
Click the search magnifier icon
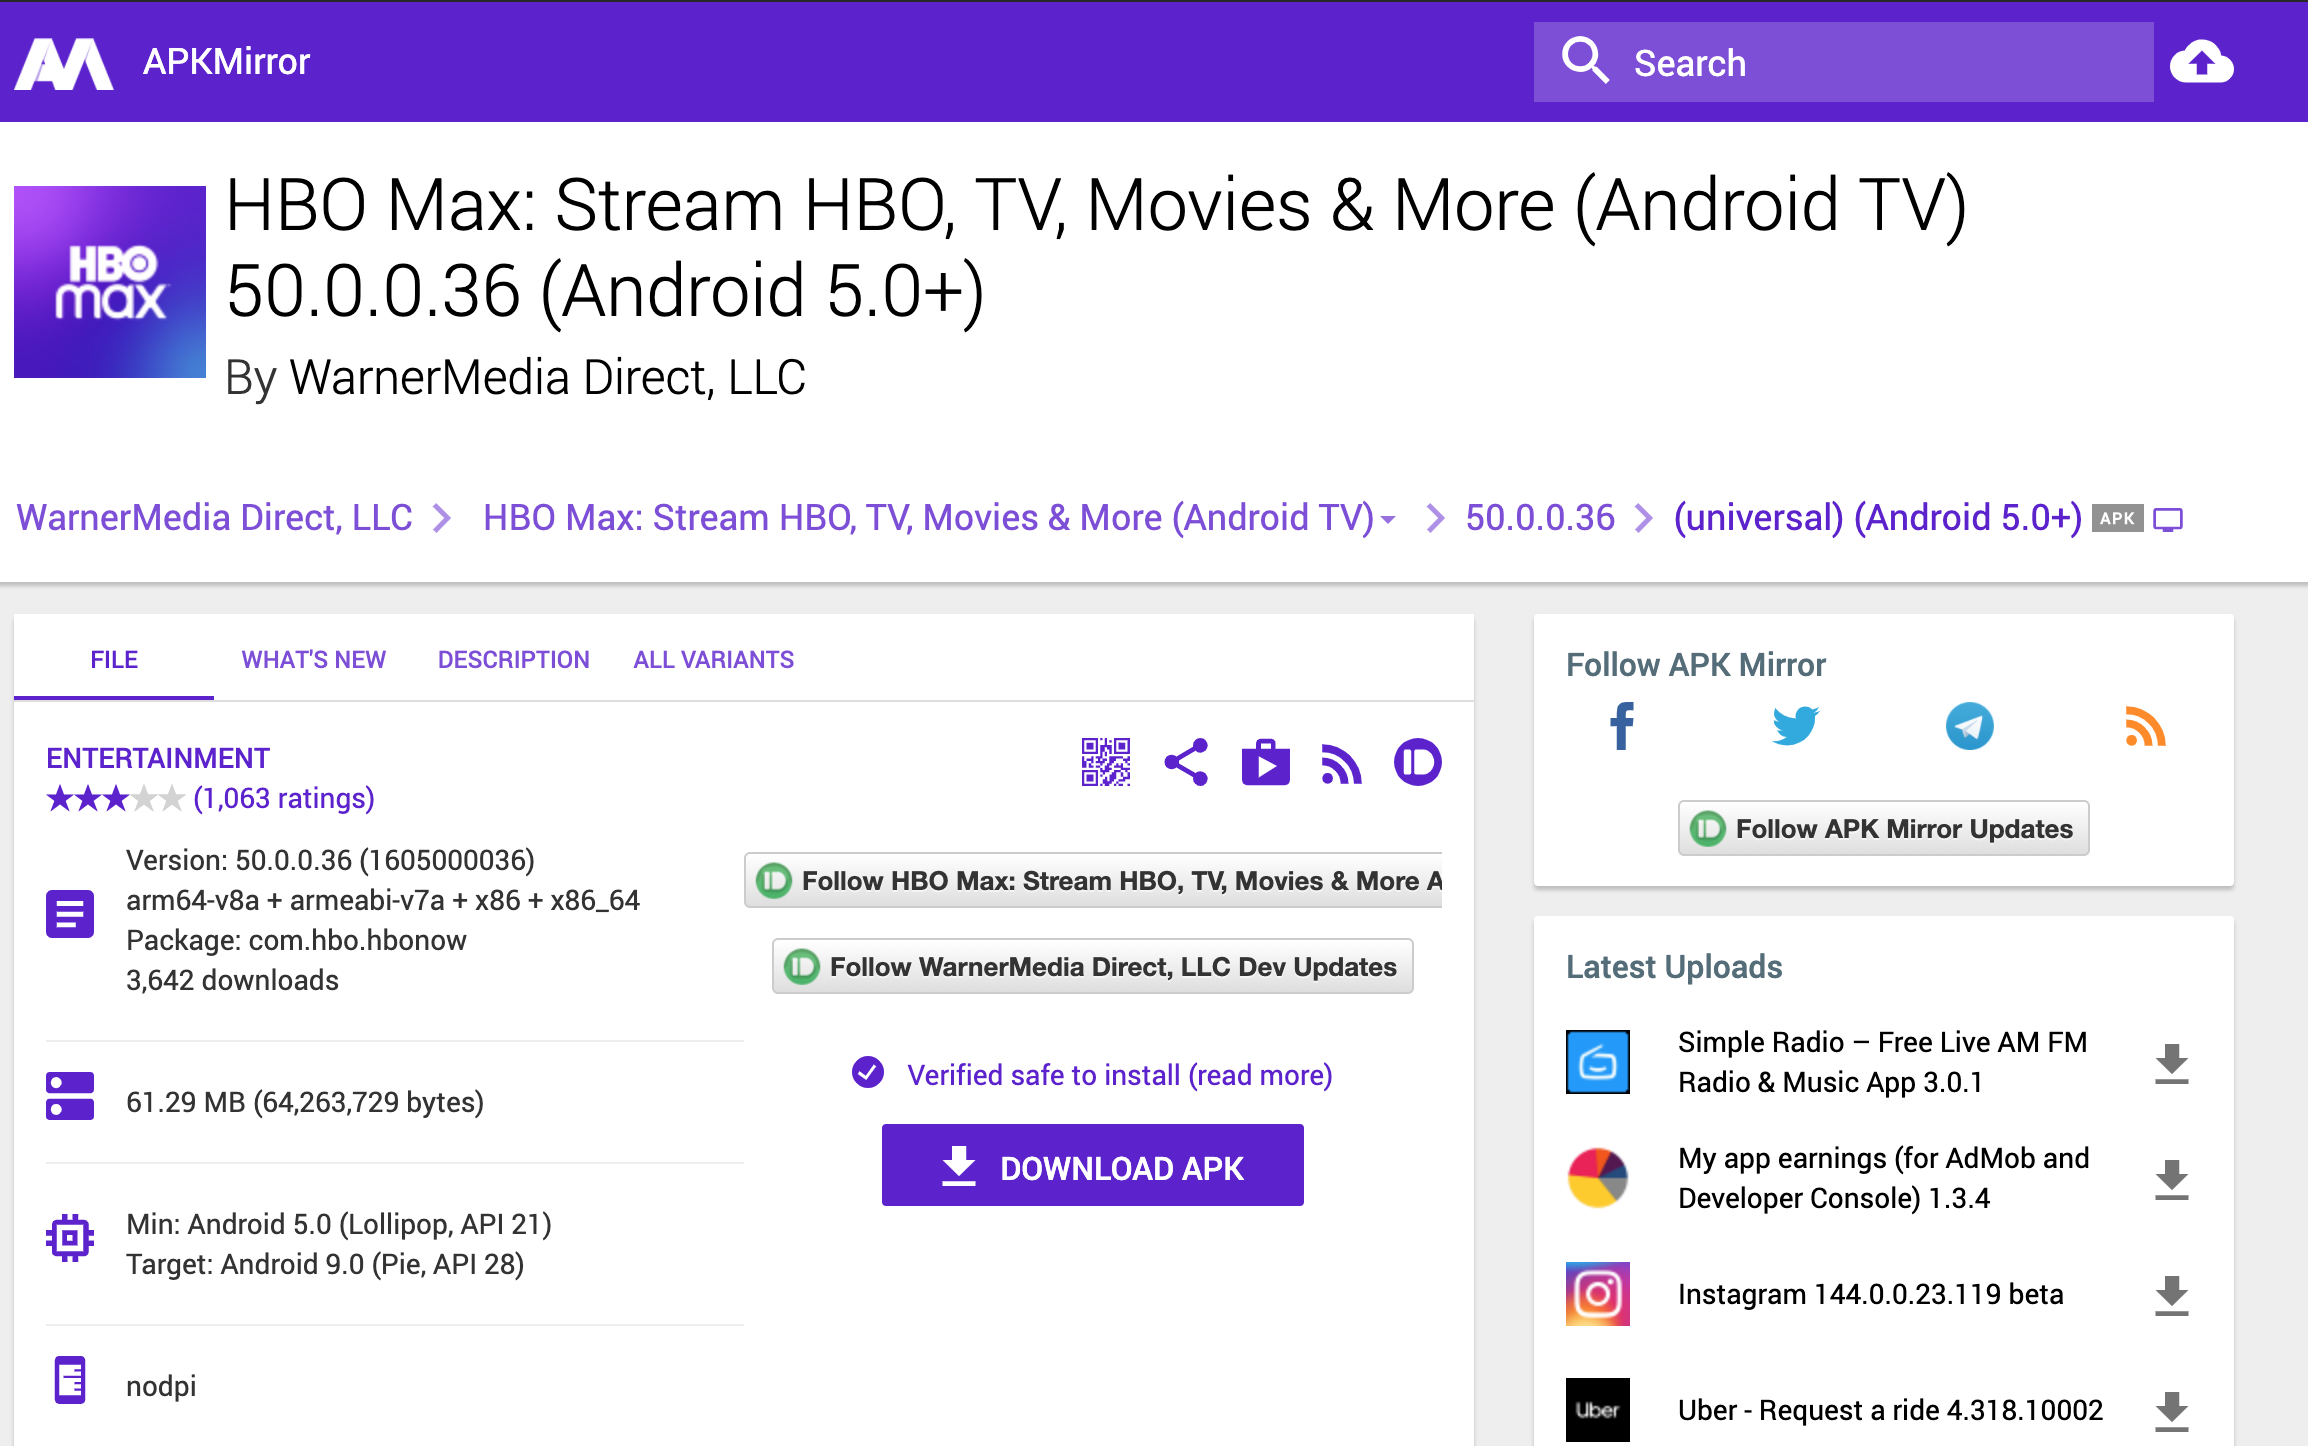pyautogui.click(x=1585, y=61)
